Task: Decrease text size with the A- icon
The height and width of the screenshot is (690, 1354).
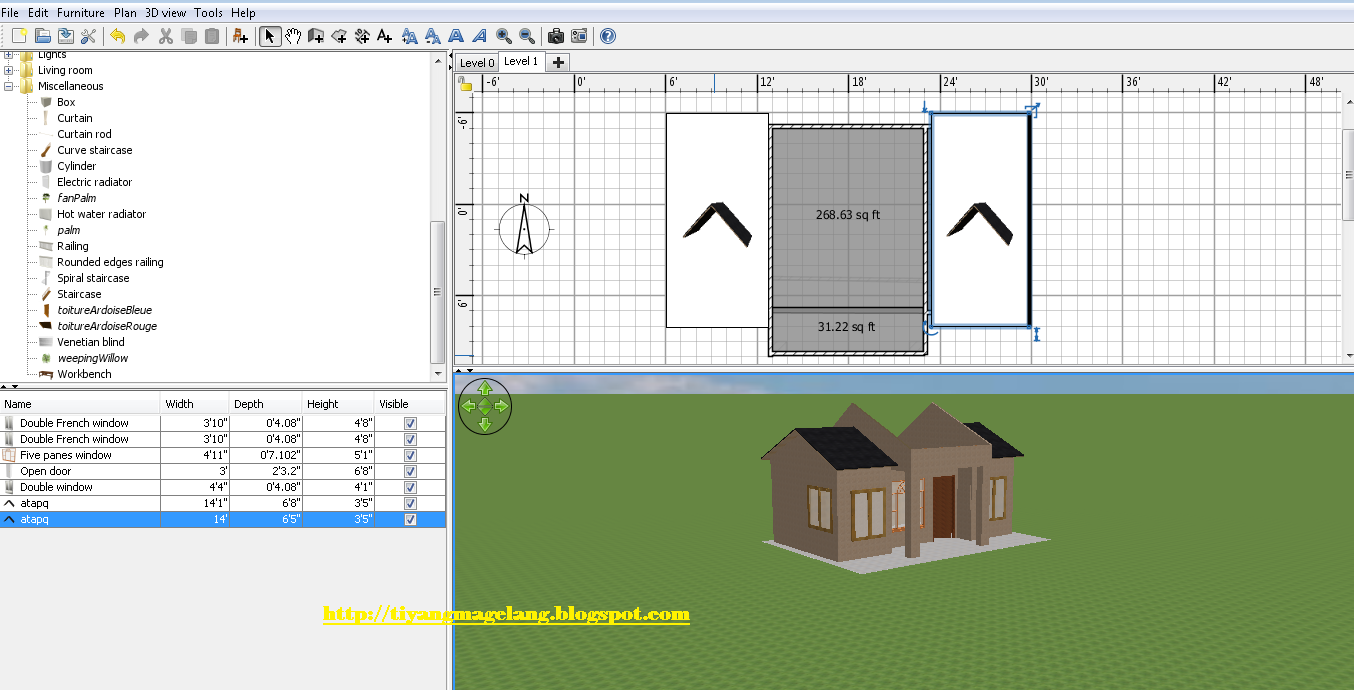Action: coord(433,36)
